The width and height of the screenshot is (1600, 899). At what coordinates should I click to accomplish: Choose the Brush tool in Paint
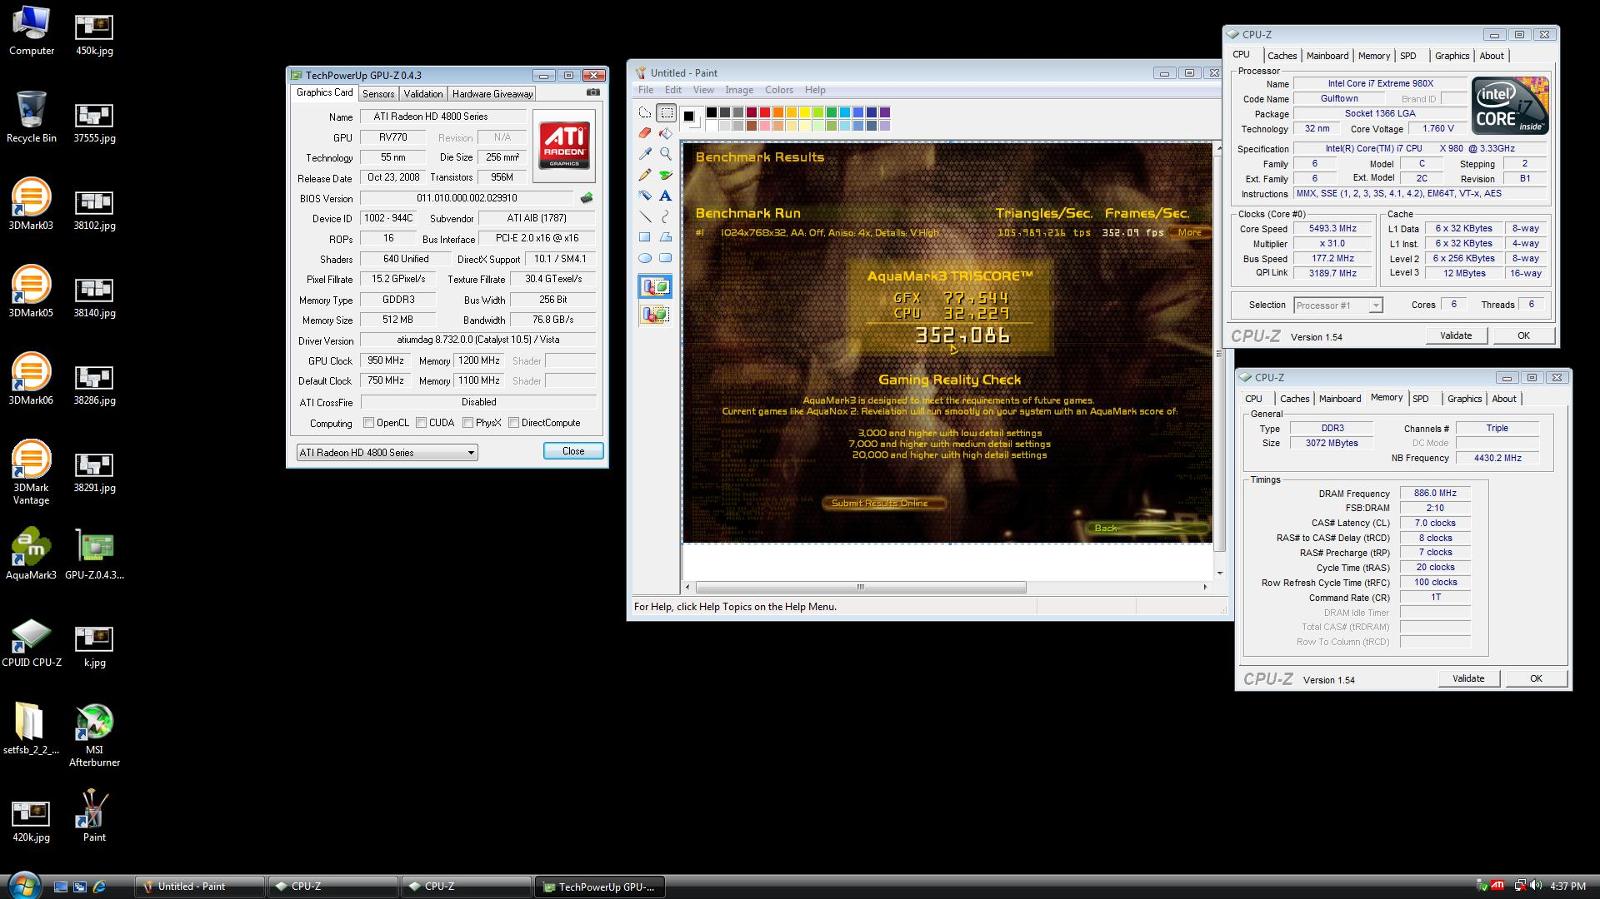click(x=666, y=175)
